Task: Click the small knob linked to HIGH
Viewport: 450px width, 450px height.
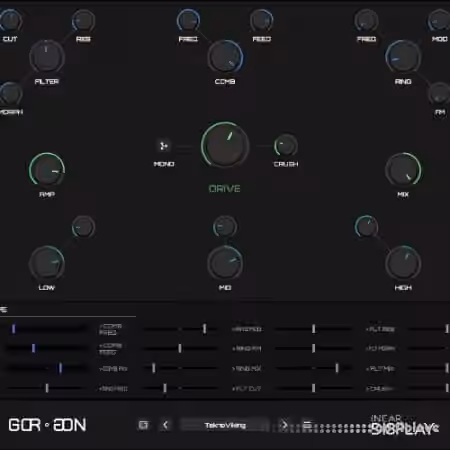Action: pos(366,227)
